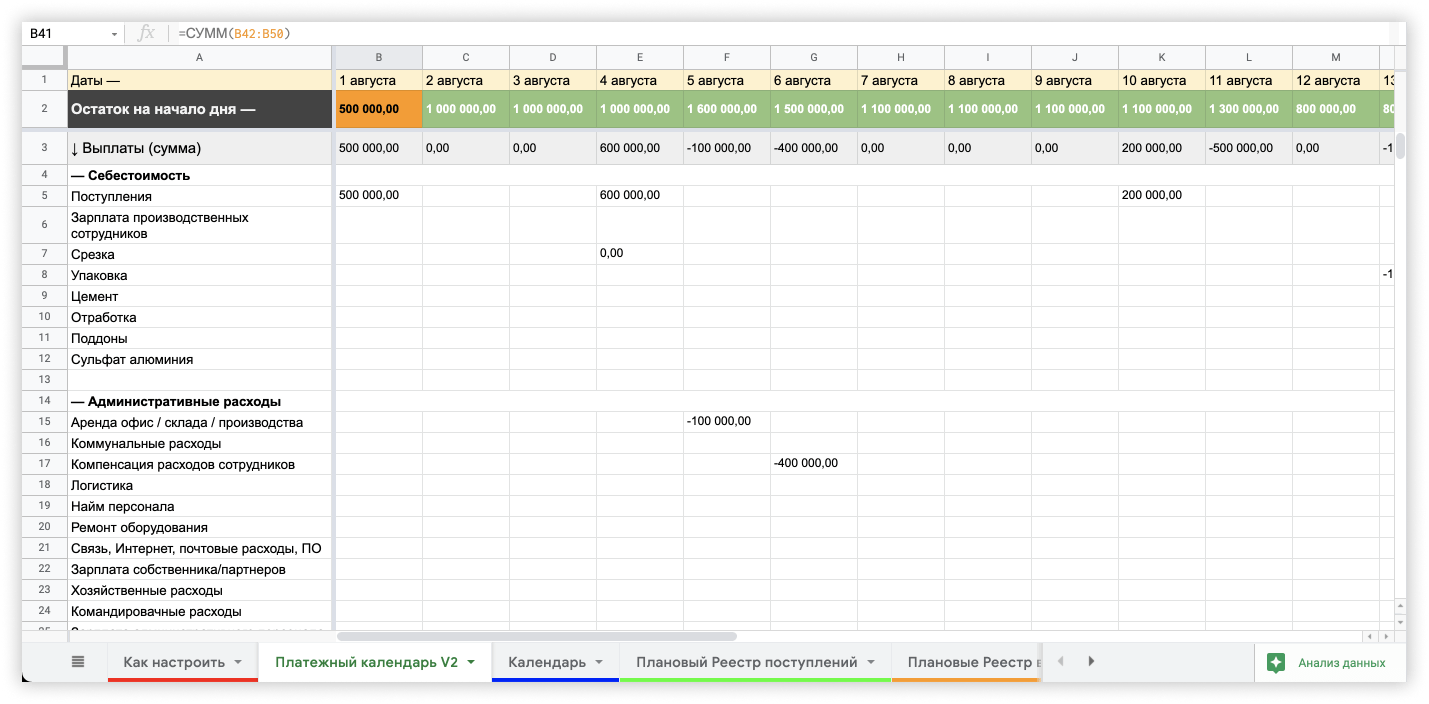Open the Плановый Реестр поступлений sheet

[x=746, y=662]
